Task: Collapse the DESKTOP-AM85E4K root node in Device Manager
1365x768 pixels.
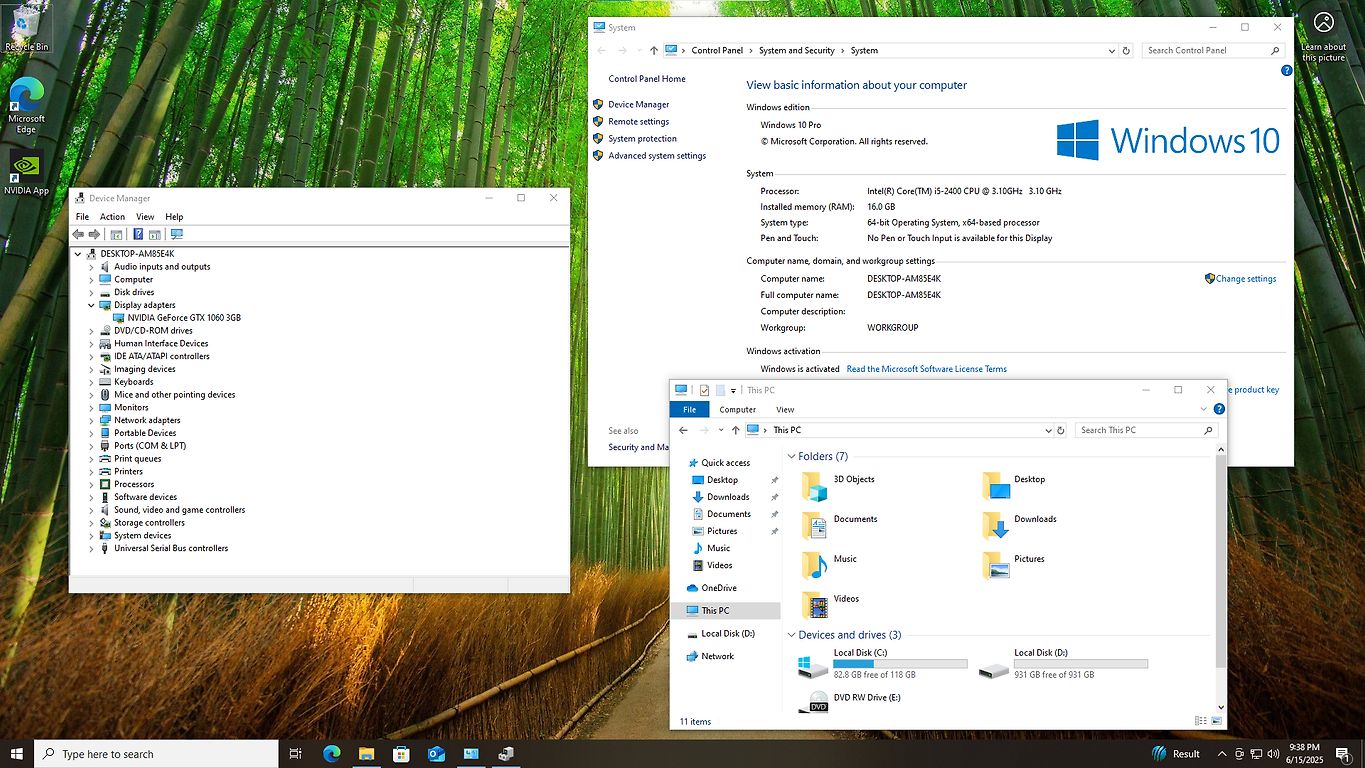Action: (78, 254)
